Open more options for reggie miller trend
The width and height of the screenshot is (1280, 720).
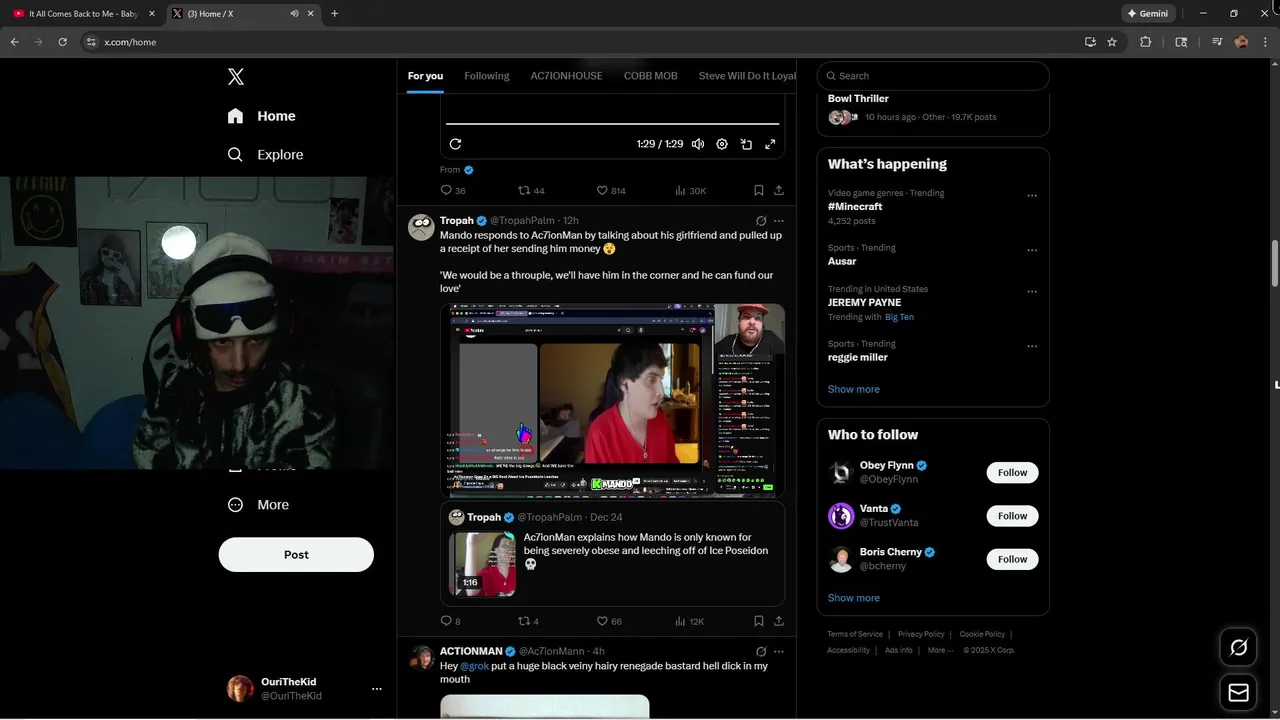click(x=1032, y=347)
